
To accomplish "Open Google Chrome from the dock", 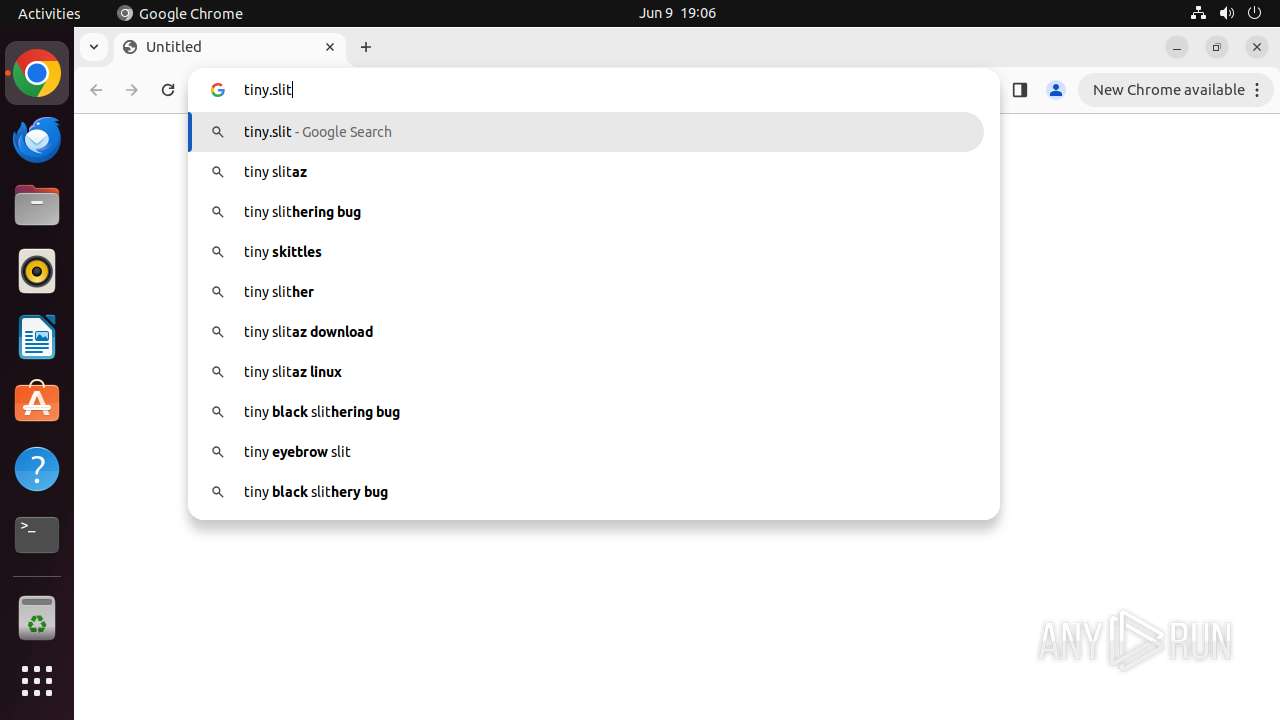I will tap(37, 74).
